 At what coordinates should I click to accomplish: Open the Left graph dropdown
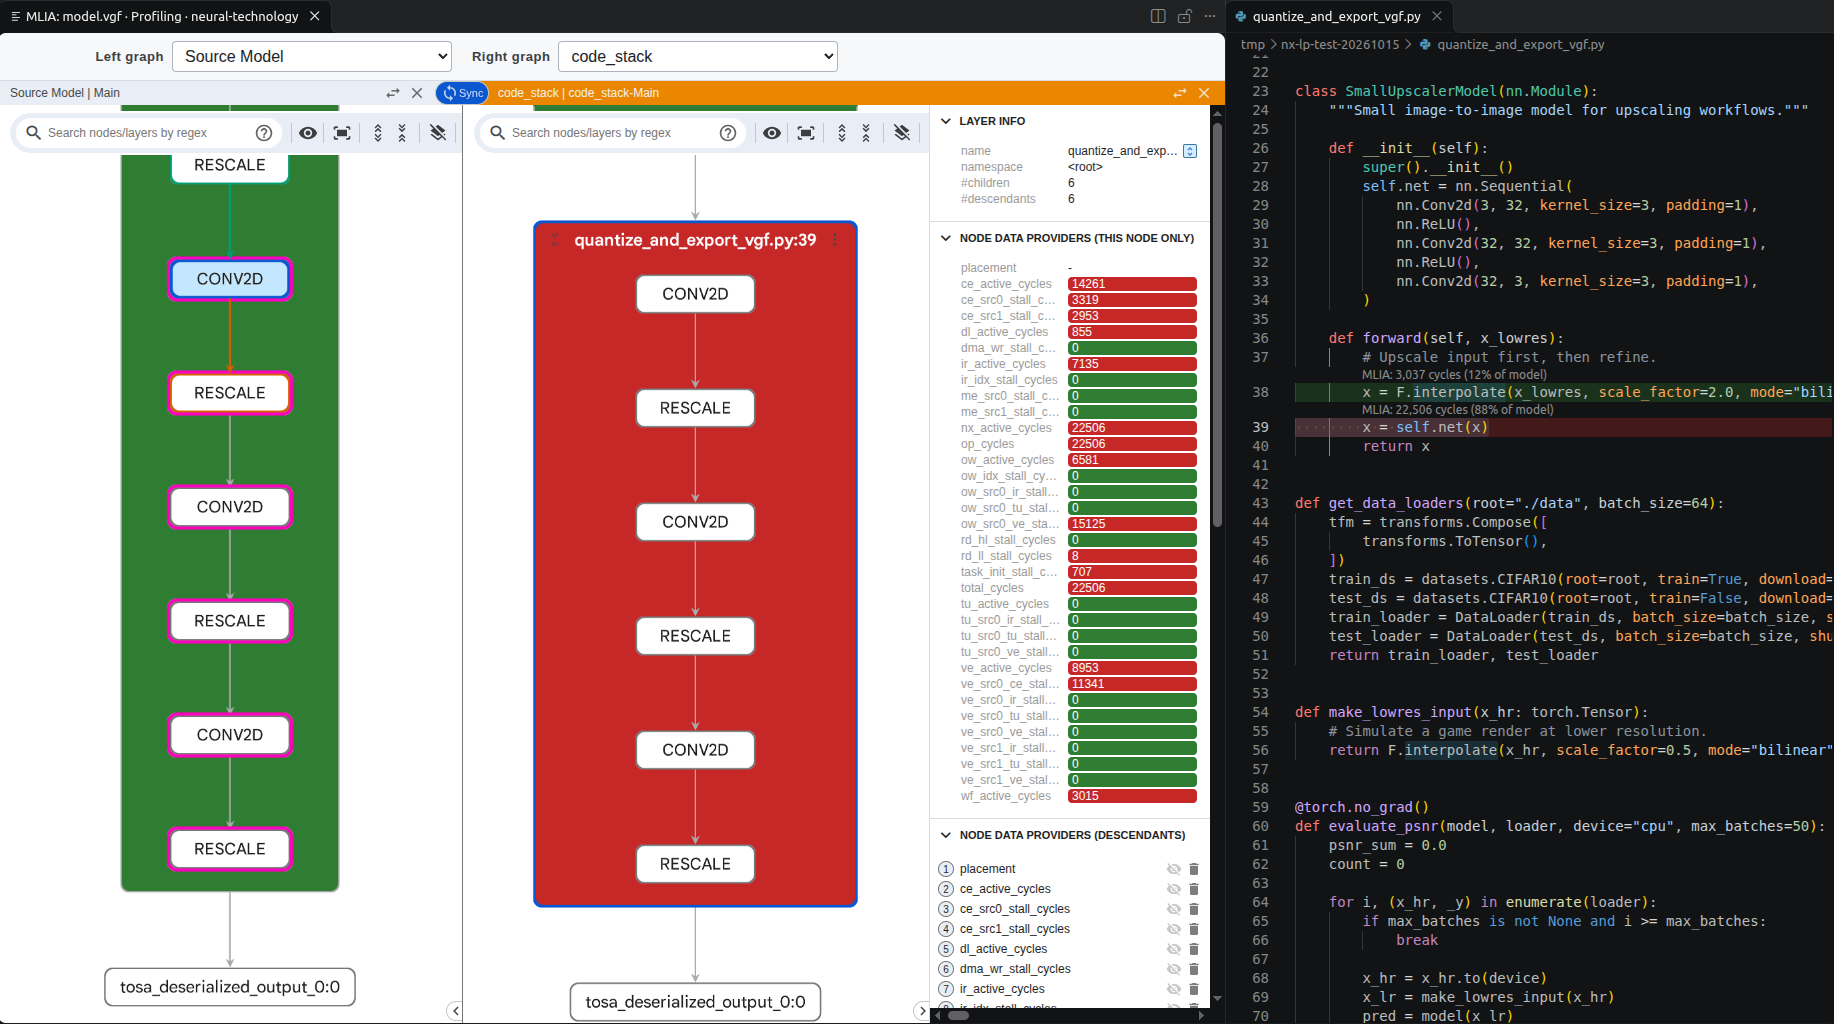pyautogui.click(x=312, y=56)
